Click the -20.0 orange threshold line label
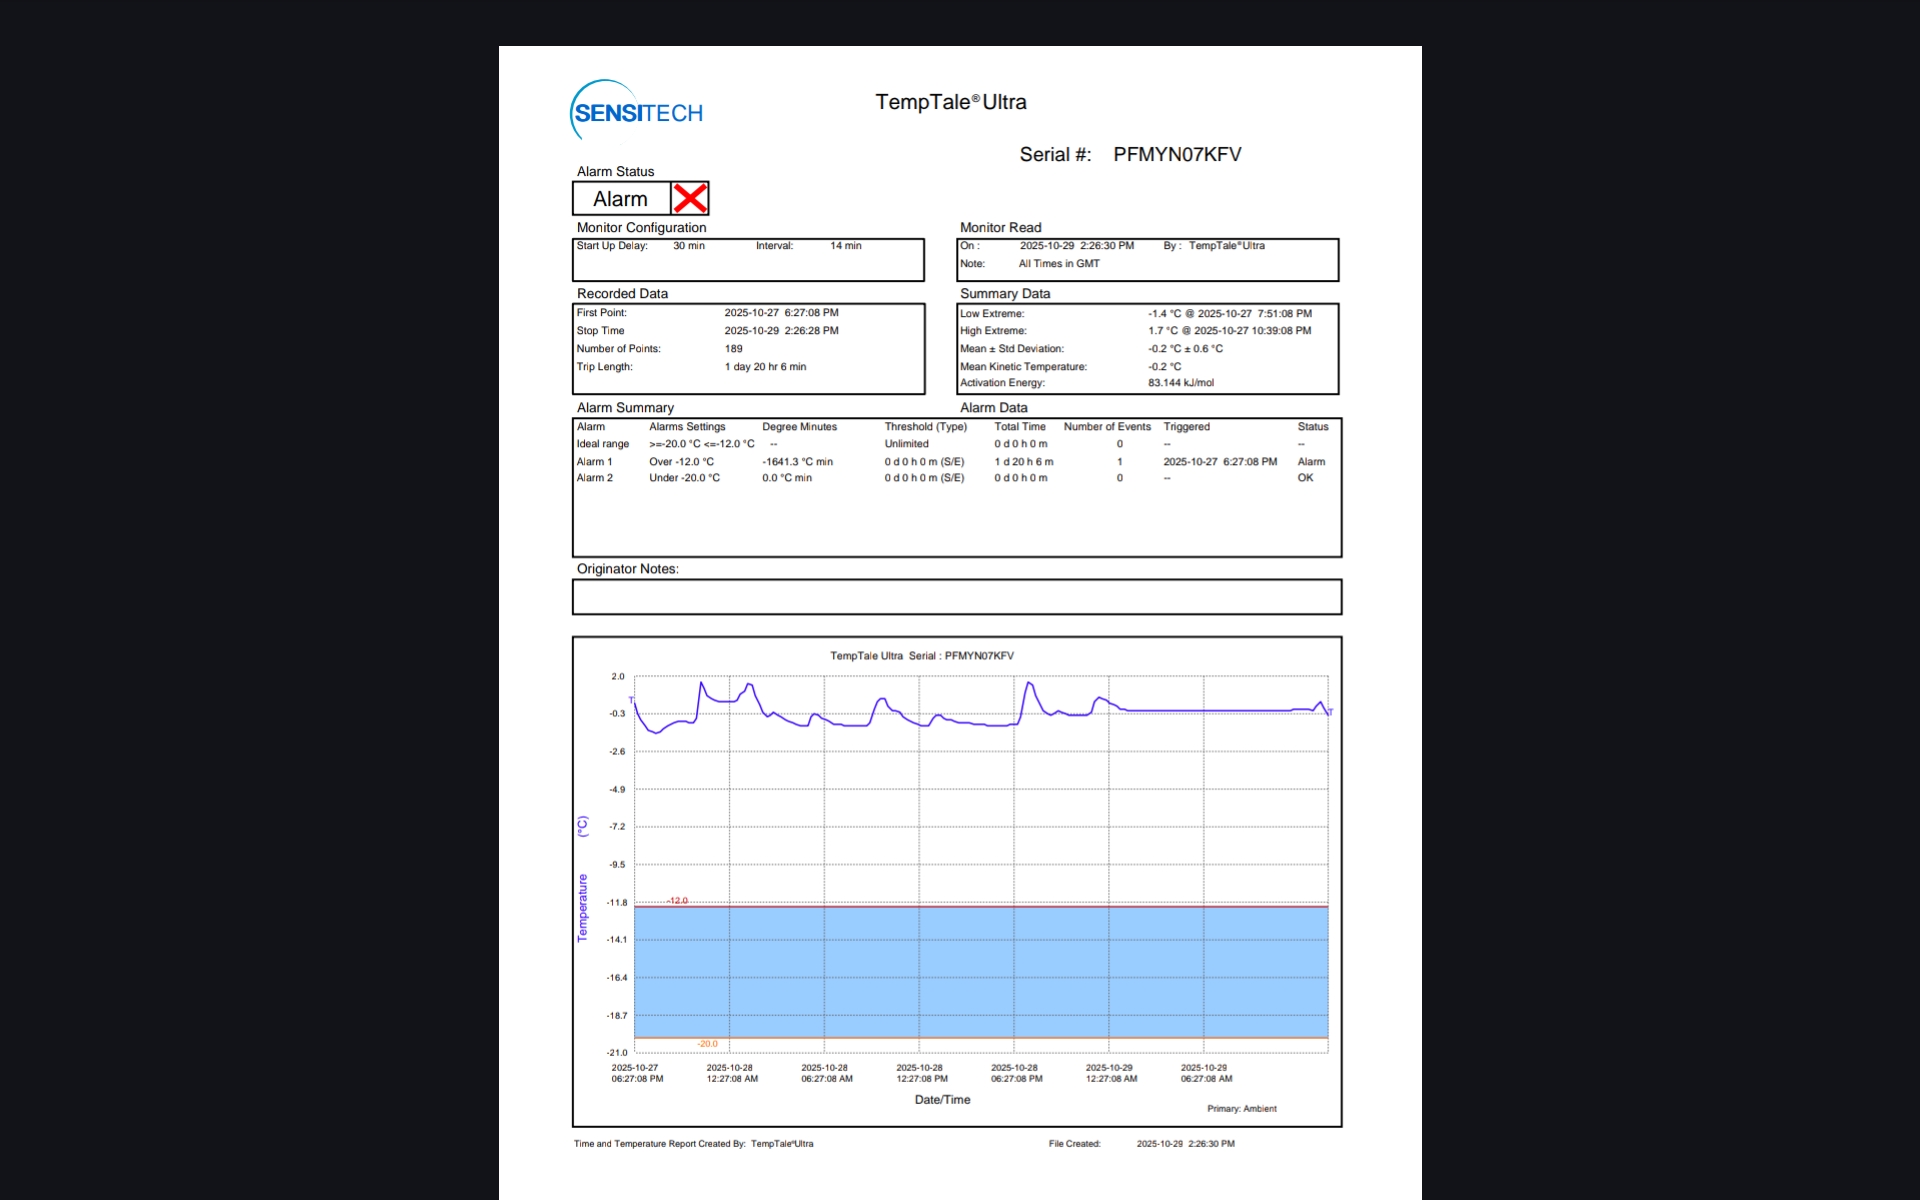 [x=707, y=1044]
